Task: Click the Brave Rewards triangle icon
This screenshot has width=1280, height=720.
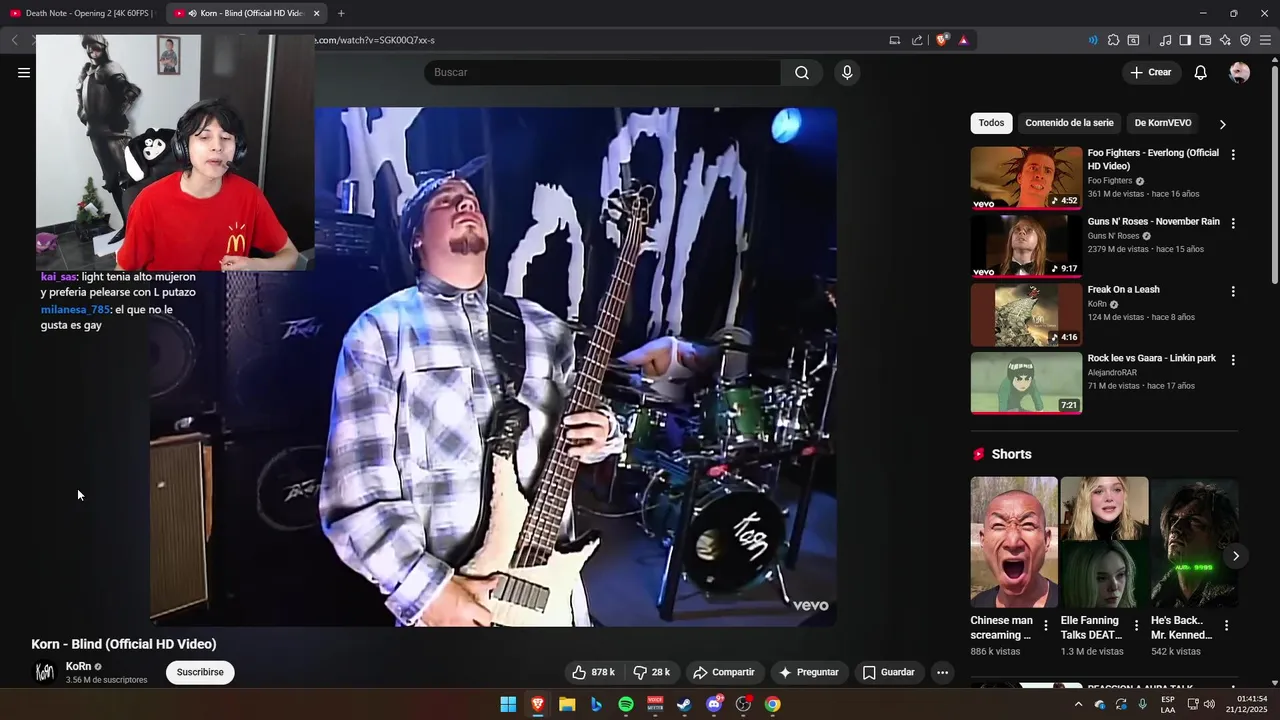Action: (x=963, y=40)
